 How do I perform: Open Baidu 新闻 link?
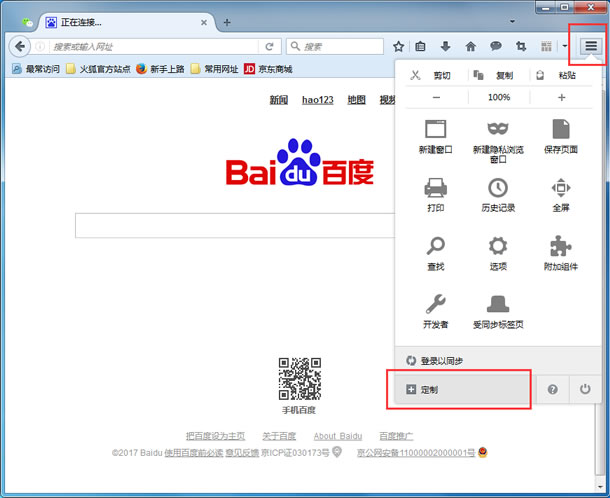(279, 100)
